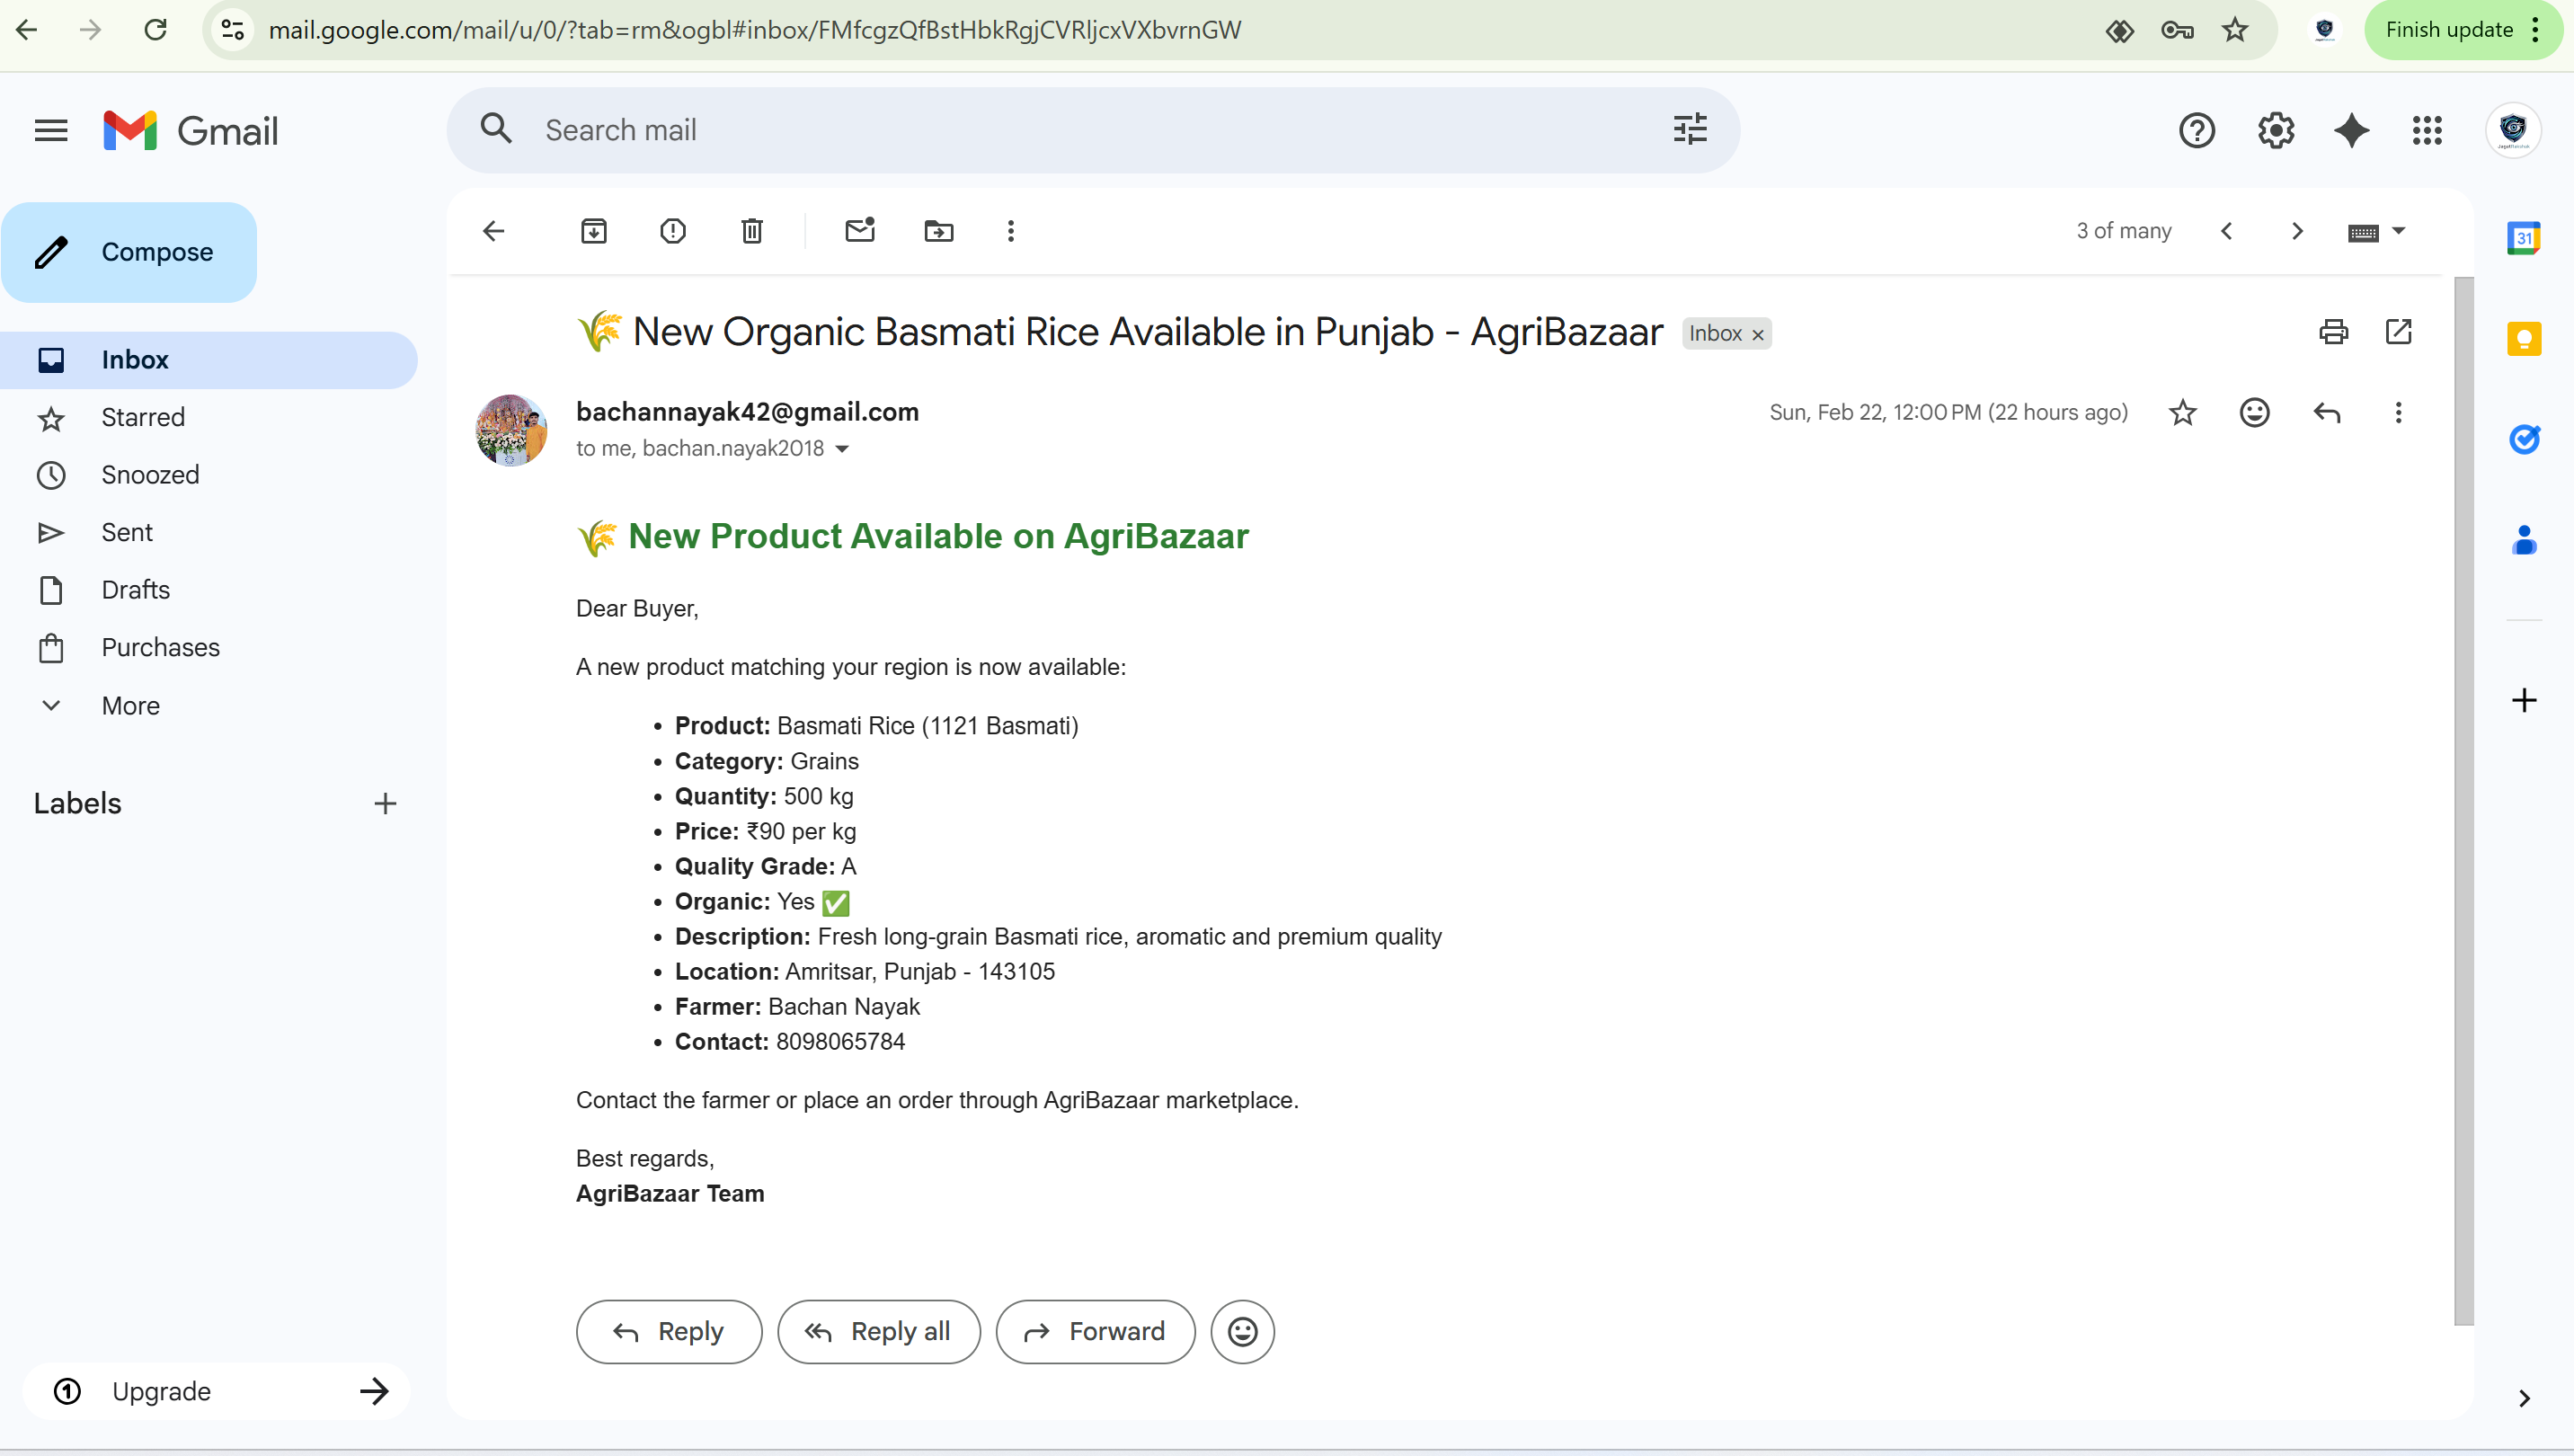Viewport: 2574px width, 1456px height.
Task: Delete the email using the trash icon
Action: coord(752,231)
